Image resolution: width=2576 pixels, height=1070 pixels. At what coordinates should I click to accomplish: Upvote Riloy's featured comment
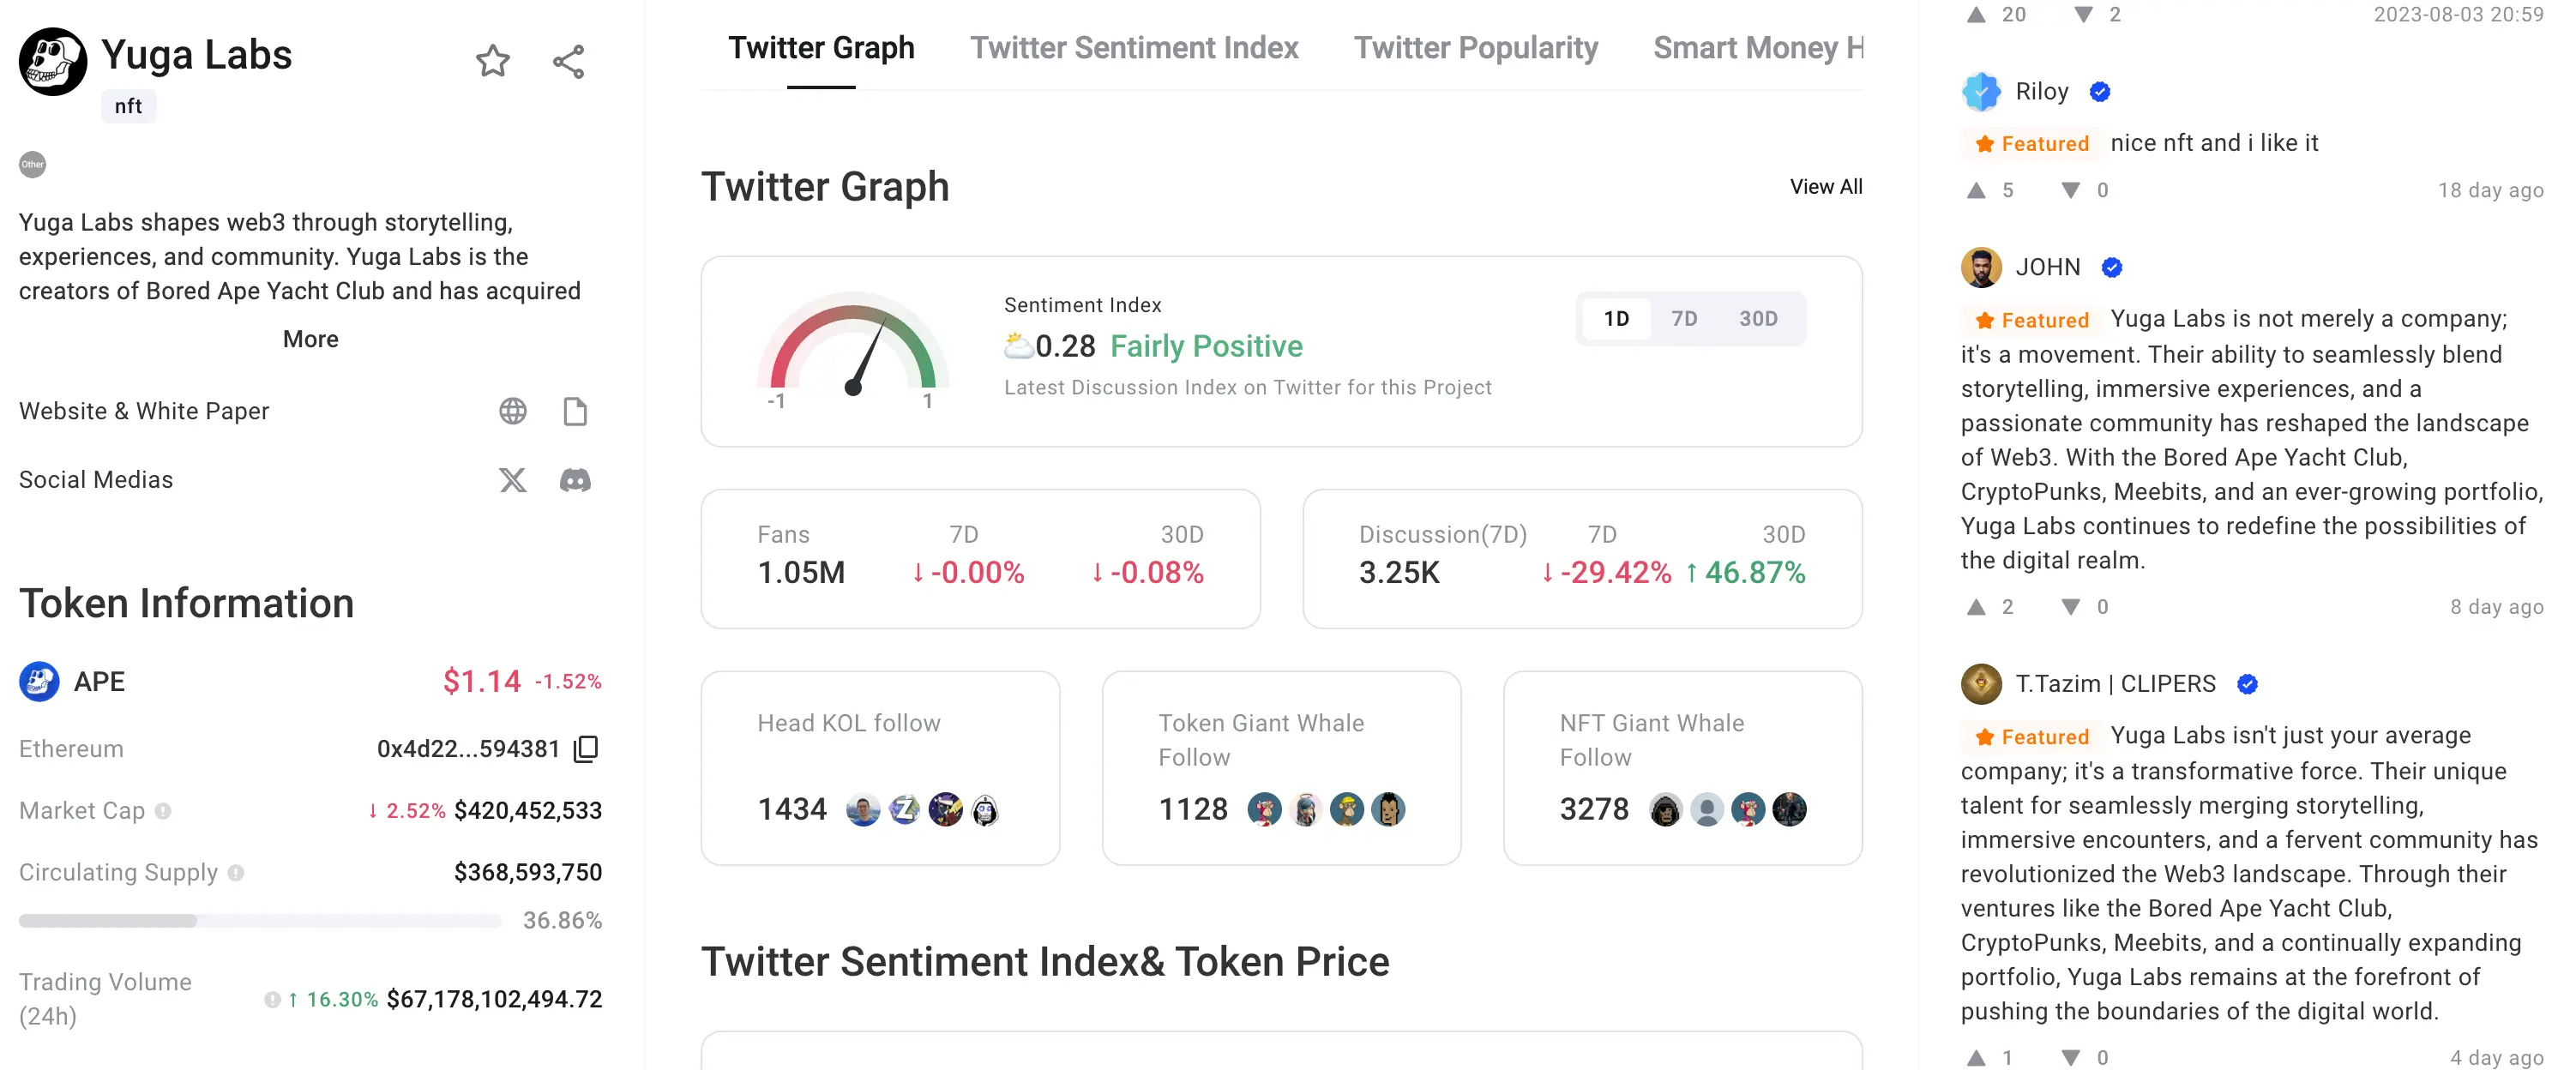pyautogui.click(x=1976, y=190)
